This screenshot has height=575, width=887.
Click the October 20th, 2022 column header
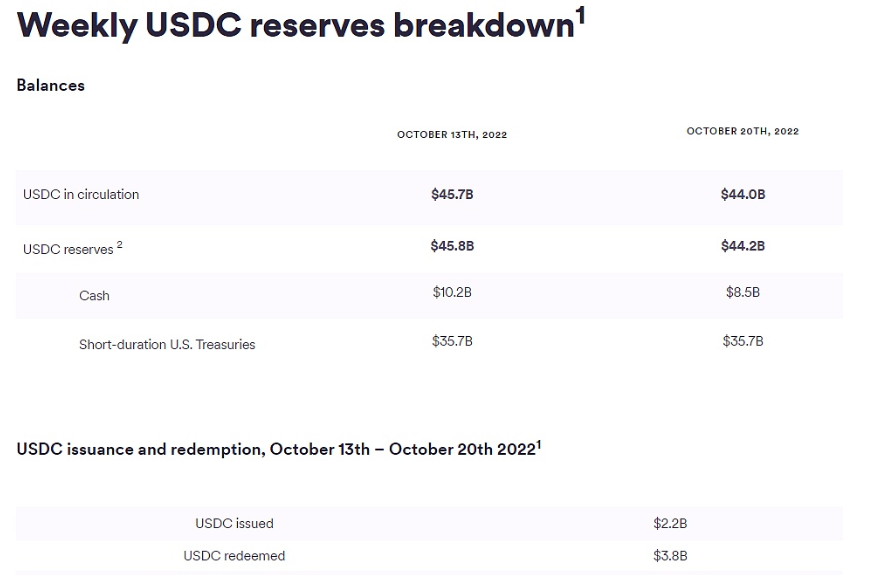point(743,131)
